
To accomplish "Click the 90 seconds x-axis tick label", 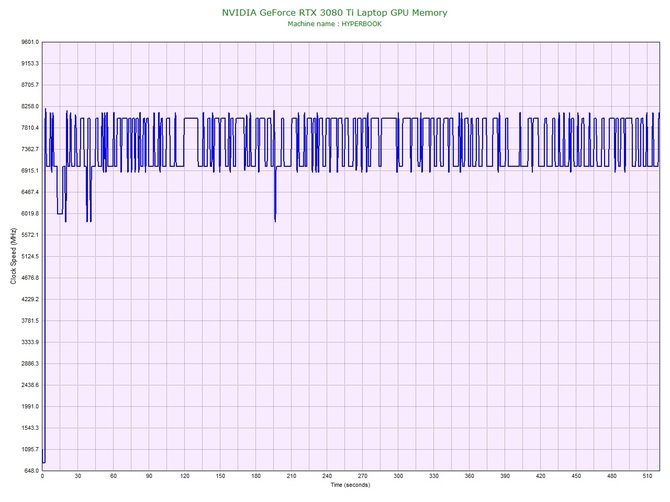I will tap(149, 476).
